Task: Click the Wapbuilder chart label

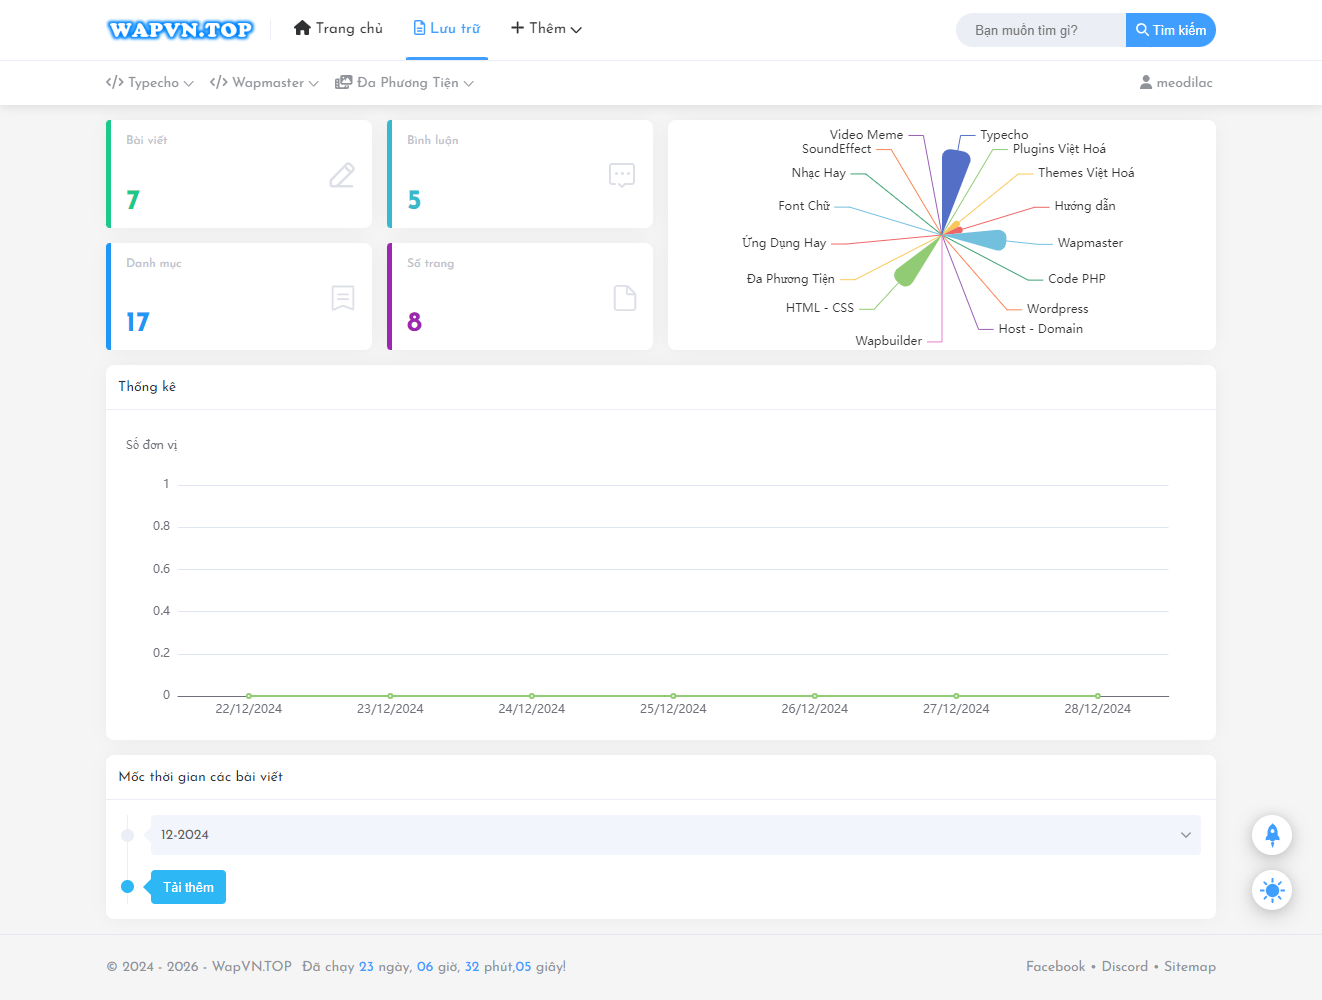Action: pyautogui.click(x=888, y=340)
